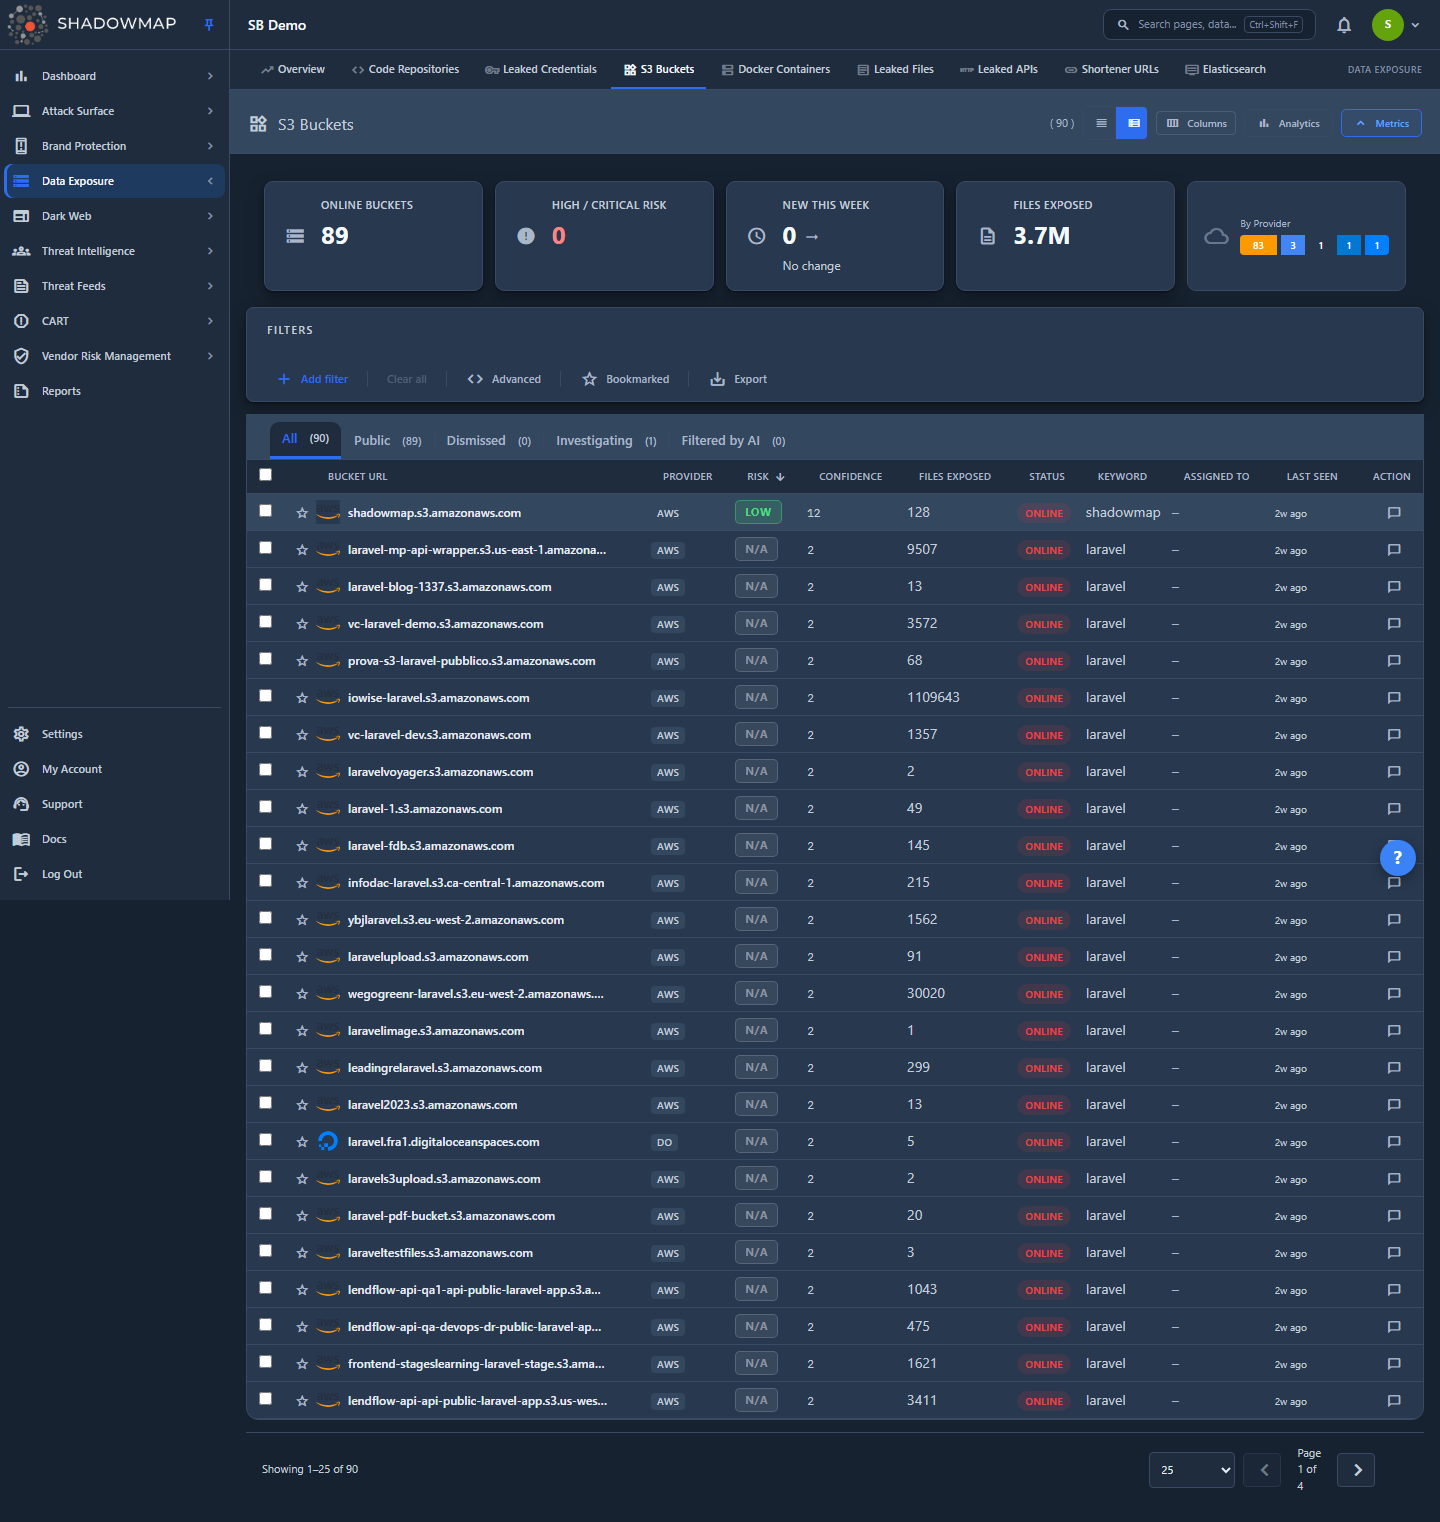Screen dimensions: 1440x1522
Task: Show the Public (89) buckets tab
Action: [388, 441]
